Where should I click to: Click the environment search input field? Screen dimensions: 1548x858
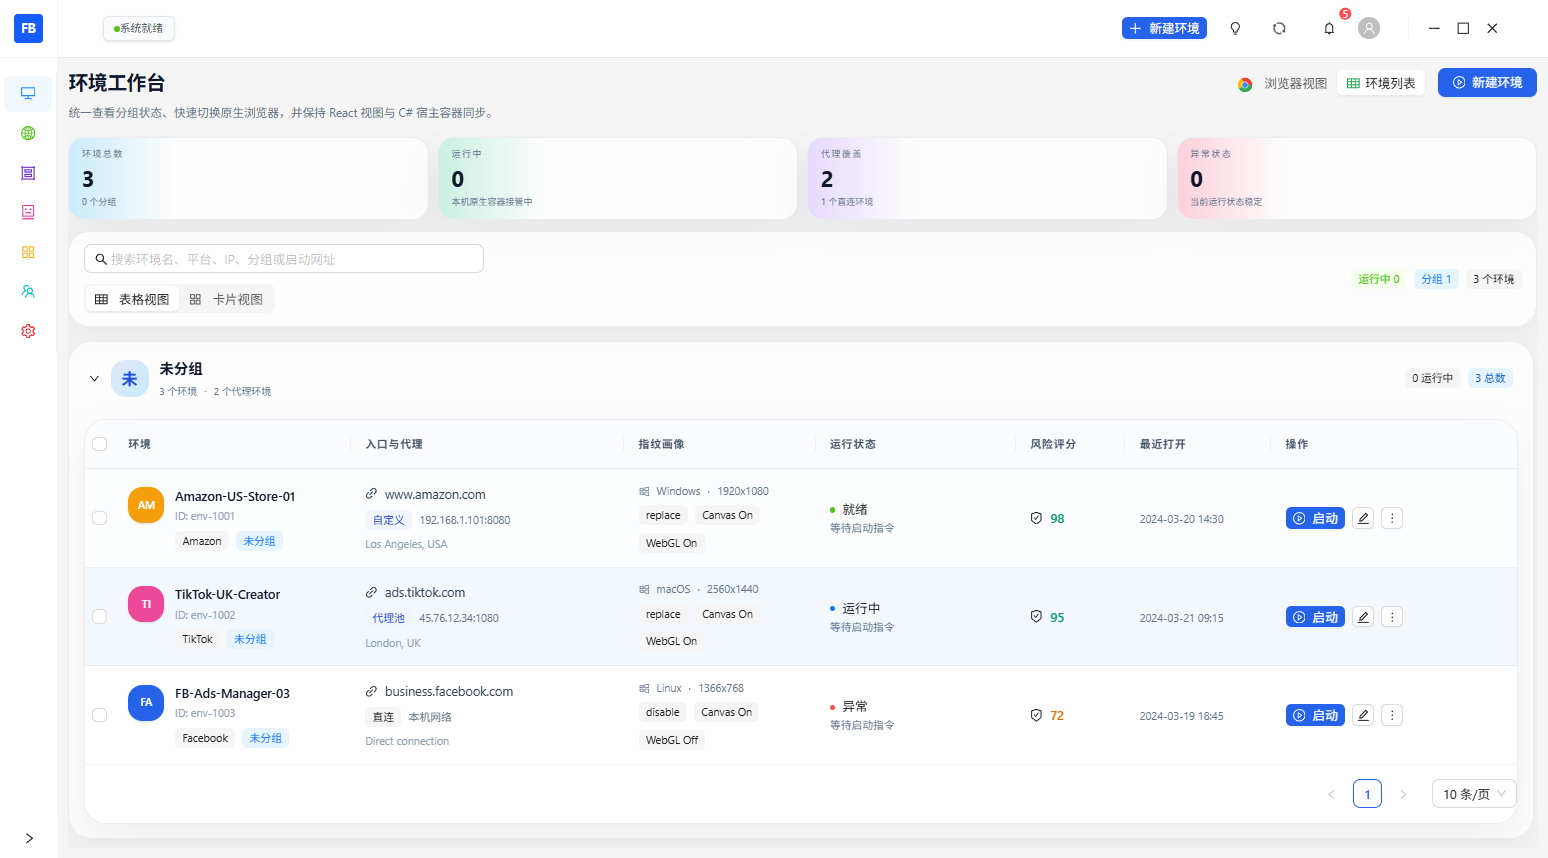click(284, 259)
